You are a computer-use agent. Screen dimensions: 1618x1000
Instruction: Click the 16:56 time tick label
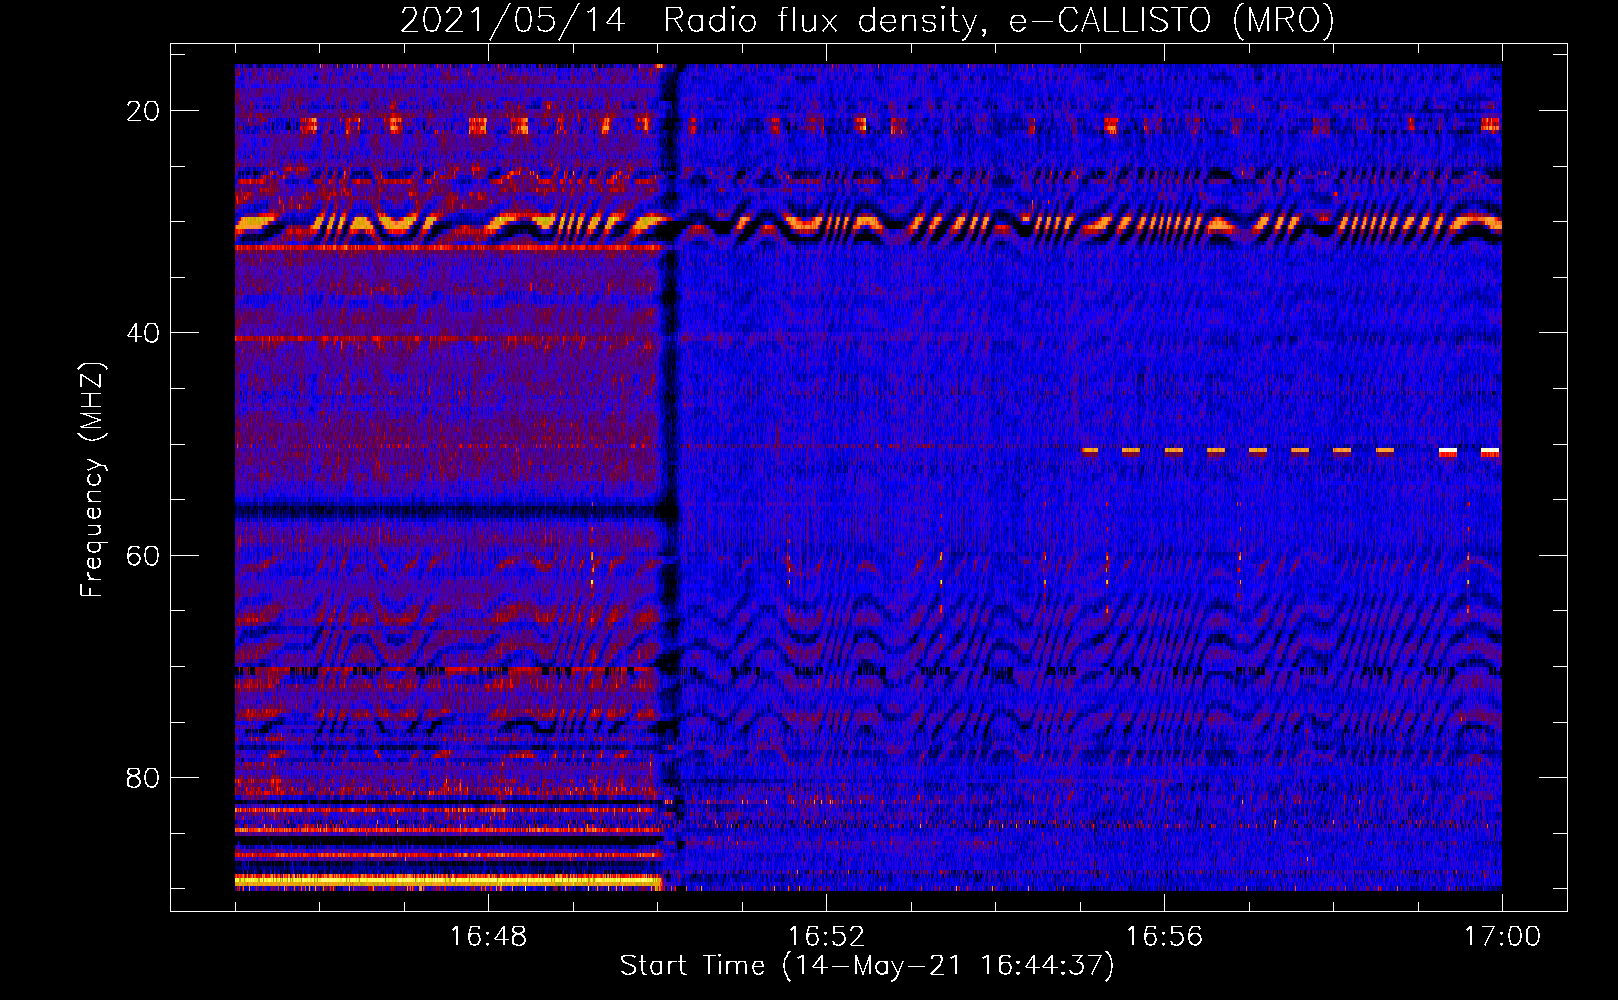(1164, 936)
